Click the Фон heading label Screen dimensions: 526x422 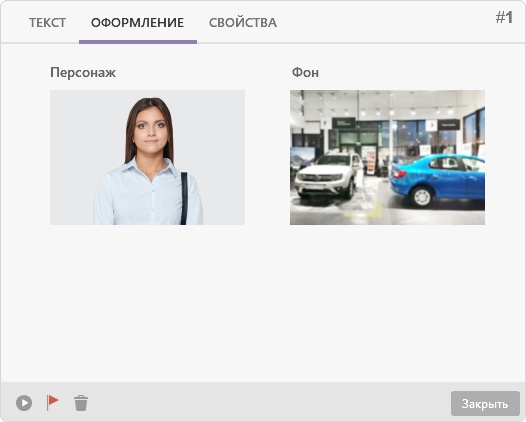click(305, 72)
